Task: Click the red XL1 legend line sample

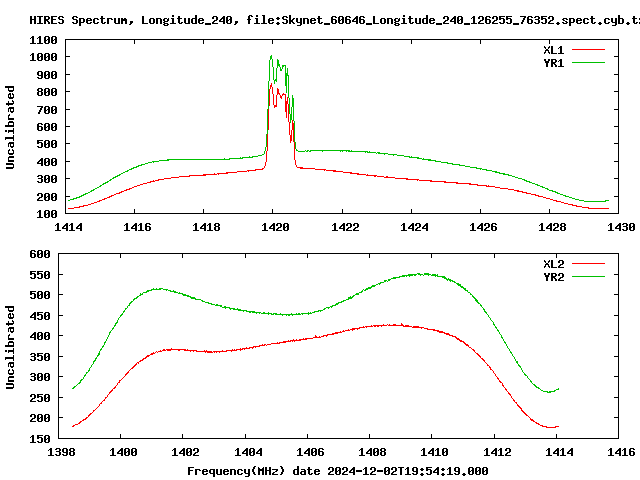Action: [588, 50]
